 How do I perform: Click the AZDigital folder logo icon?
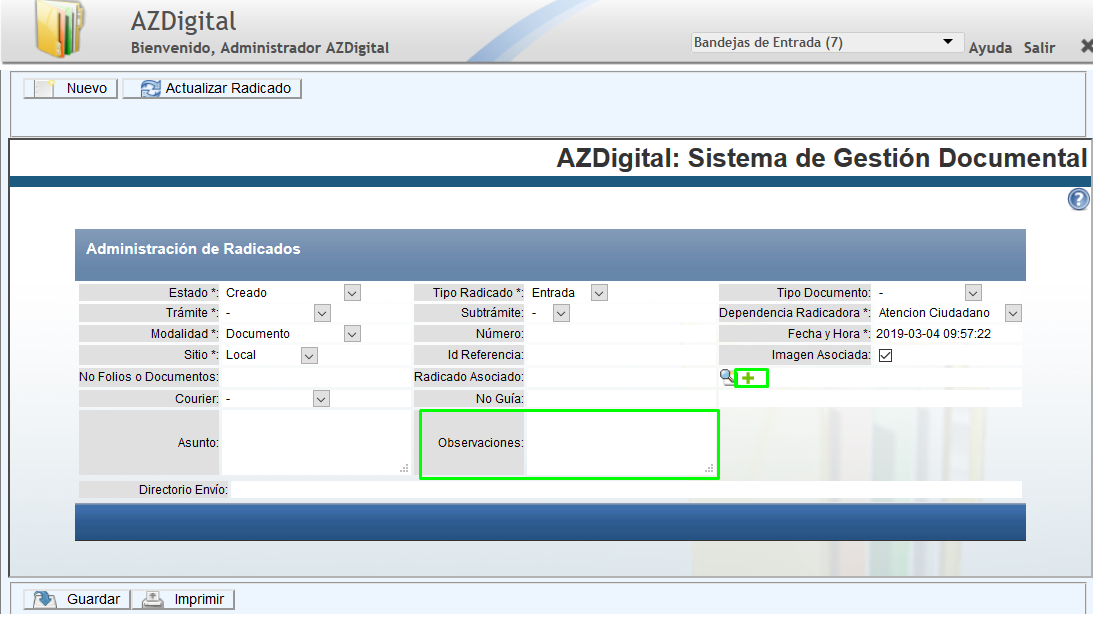coord(60,29)
